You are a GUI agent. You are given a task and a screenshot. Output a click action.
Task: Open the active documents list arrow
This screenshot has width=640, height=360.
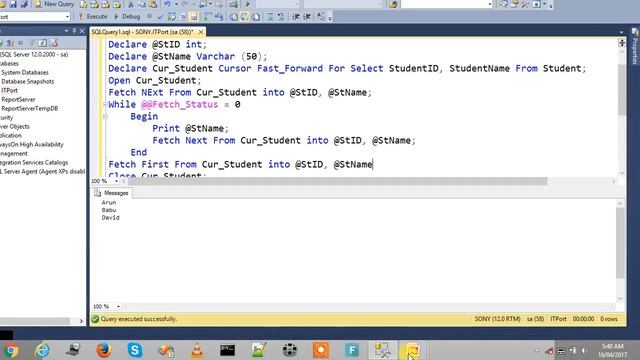(x=621, y=32)
